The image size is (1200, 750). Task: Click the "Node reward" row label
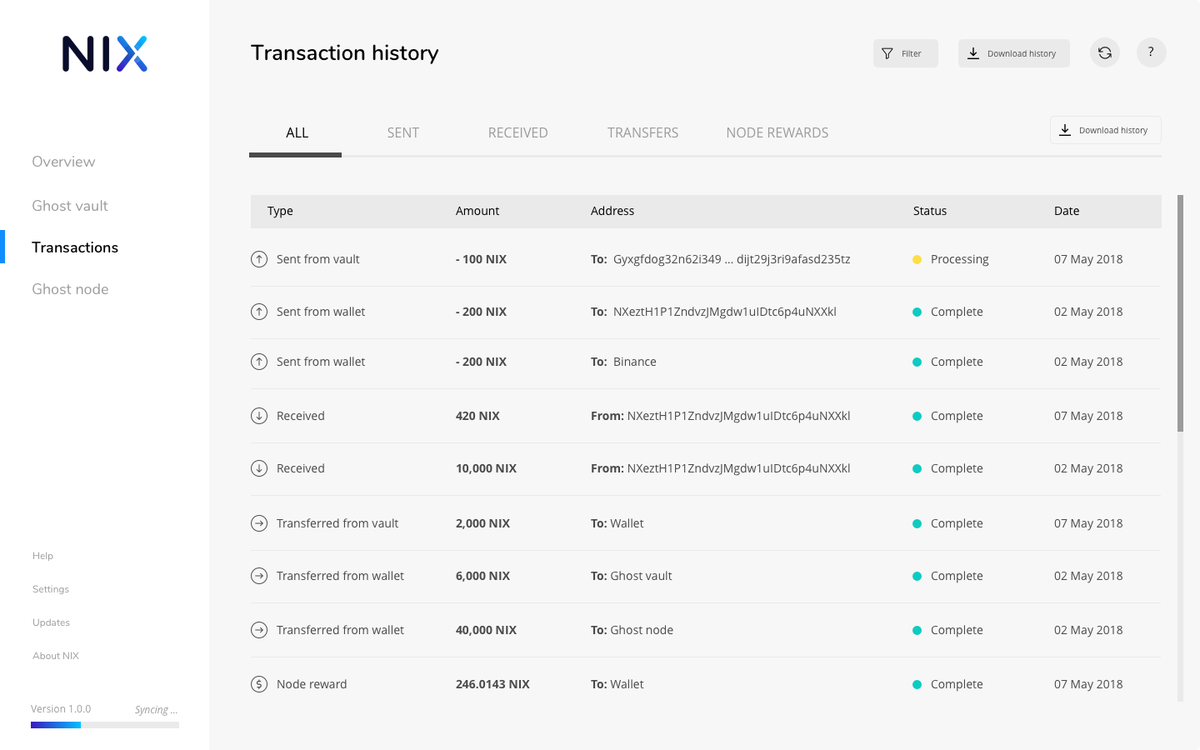point(312,684)
